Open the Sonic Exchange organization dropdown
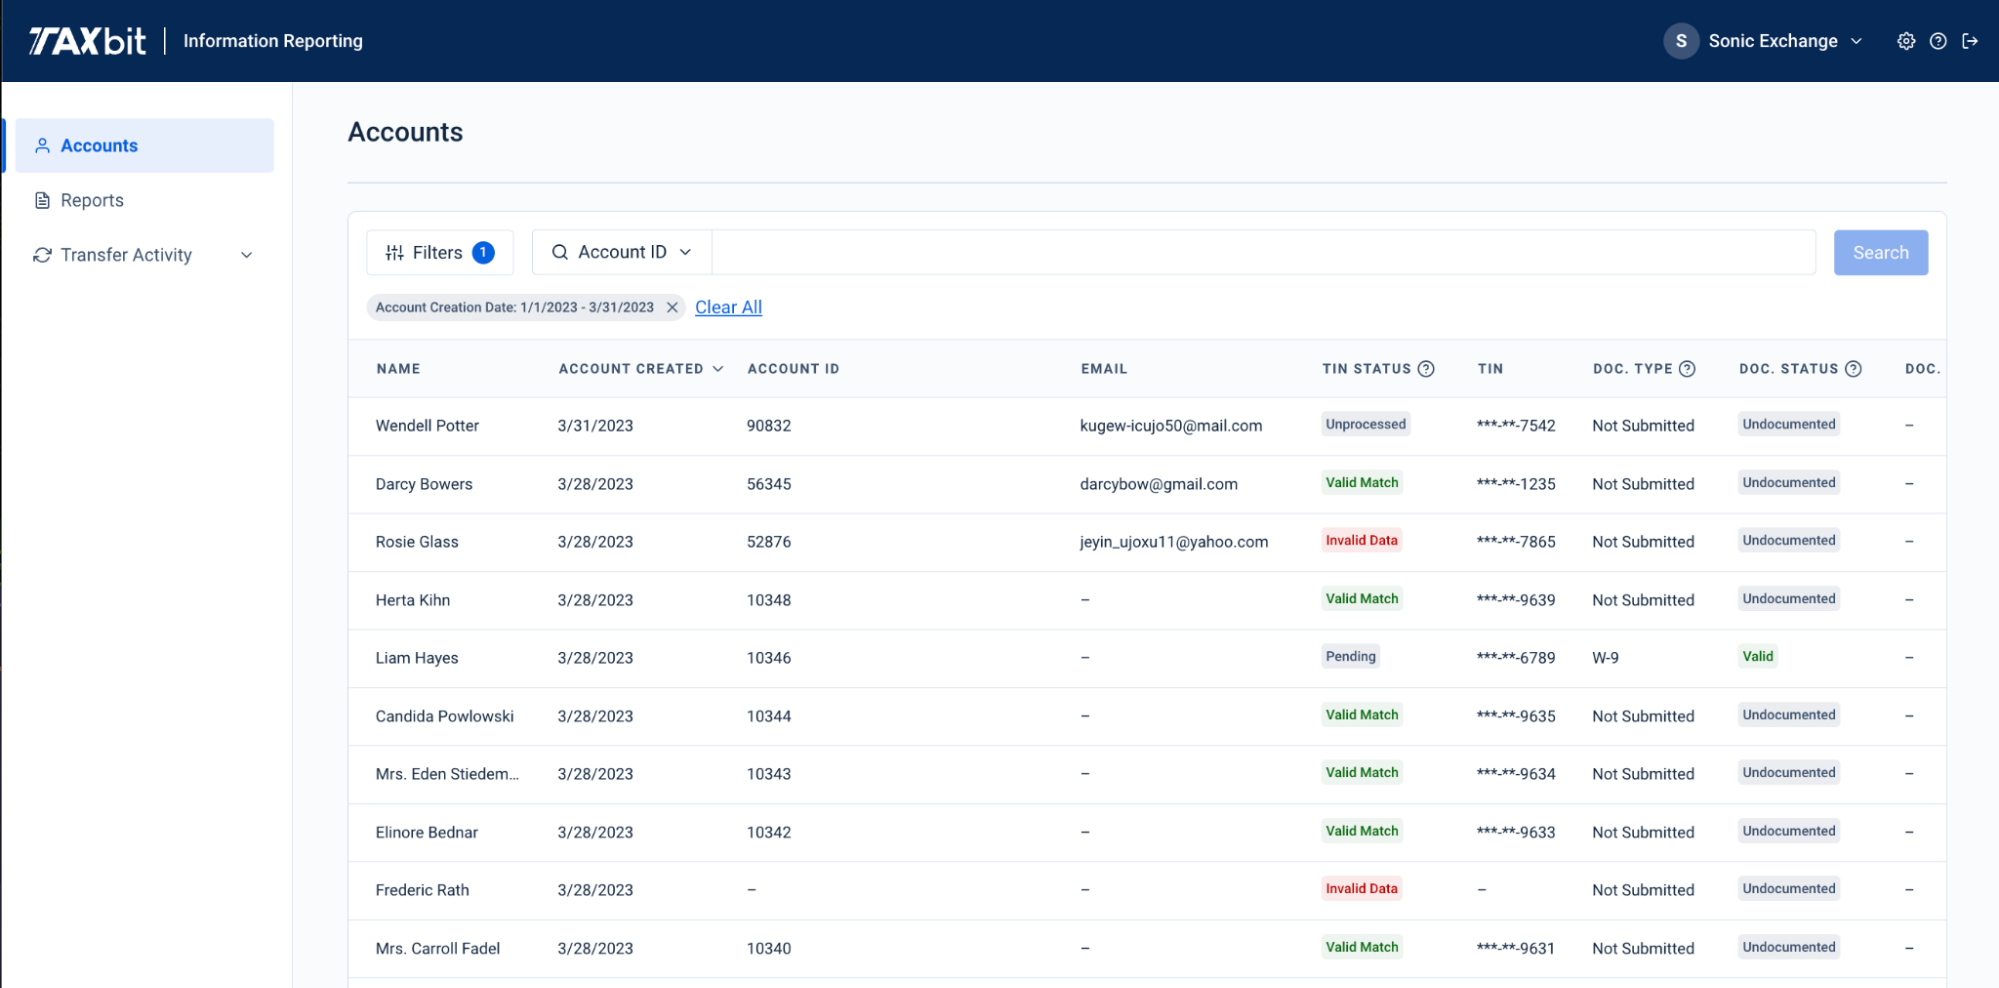Screen dimensions: 1999x988 click(1785, 41)
